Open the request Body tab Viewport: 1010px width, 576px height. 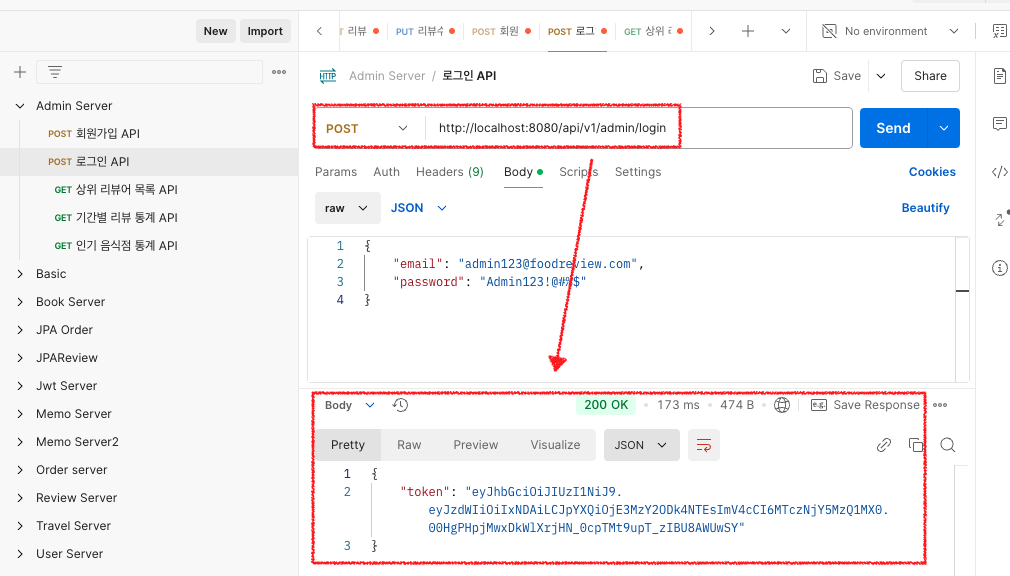523,172
